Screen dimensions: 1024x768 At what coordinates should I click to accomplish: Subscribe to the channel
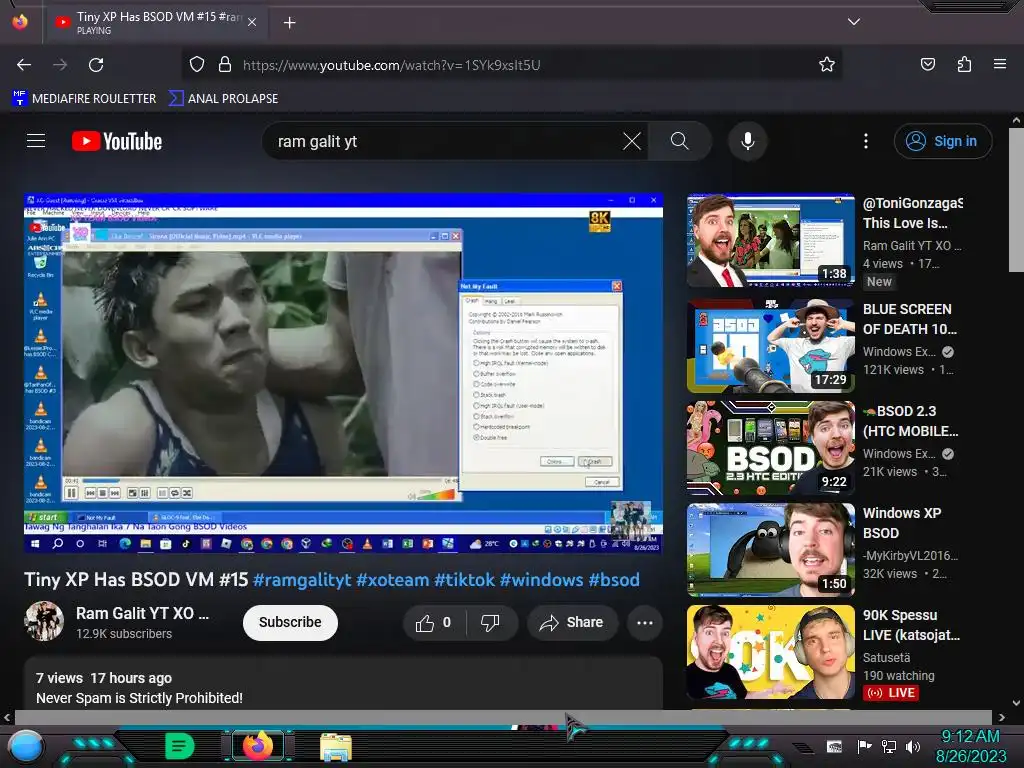(290, 622)
